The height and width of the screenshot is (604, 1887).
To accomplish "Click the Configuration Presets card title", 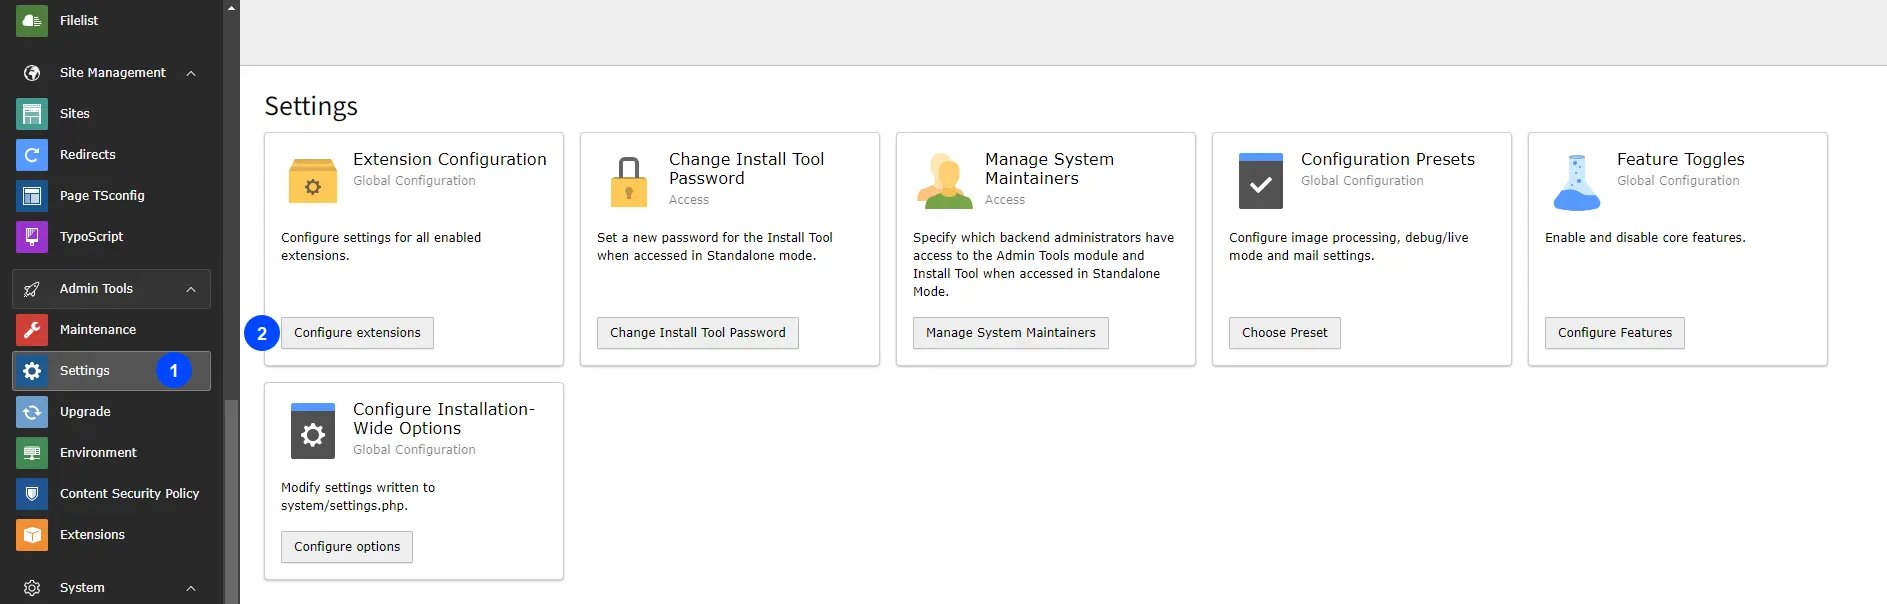I will (1388, 159).
